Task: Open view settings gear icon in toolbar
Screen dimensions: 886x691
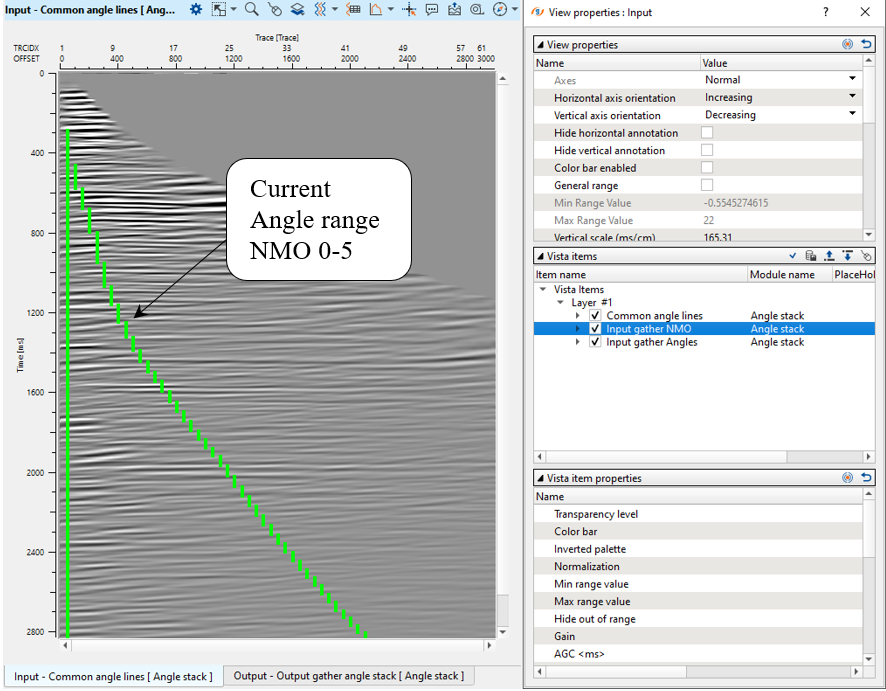Action: click(x=196, y=9)
